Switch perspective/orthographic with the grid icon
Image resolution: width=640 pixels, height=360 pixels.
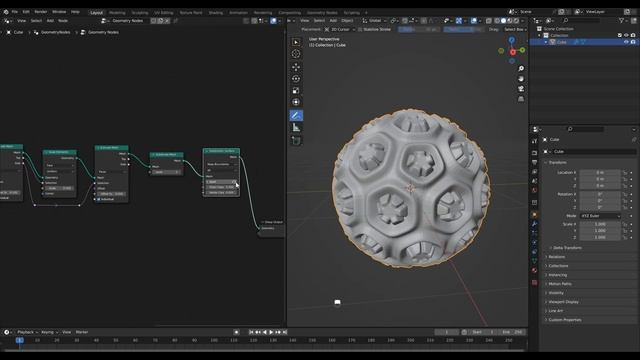coord(521,99)
